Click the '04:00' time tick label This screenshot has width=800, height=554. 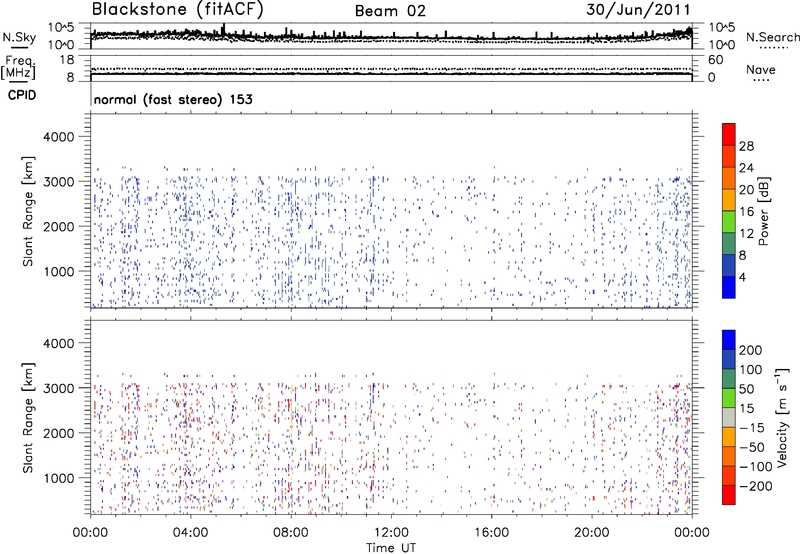pyautogui.click(x=190, y=533)
